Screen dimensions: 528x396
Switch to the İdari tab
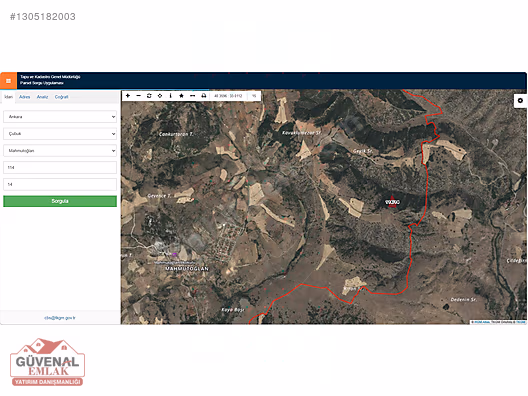point(8,97)
